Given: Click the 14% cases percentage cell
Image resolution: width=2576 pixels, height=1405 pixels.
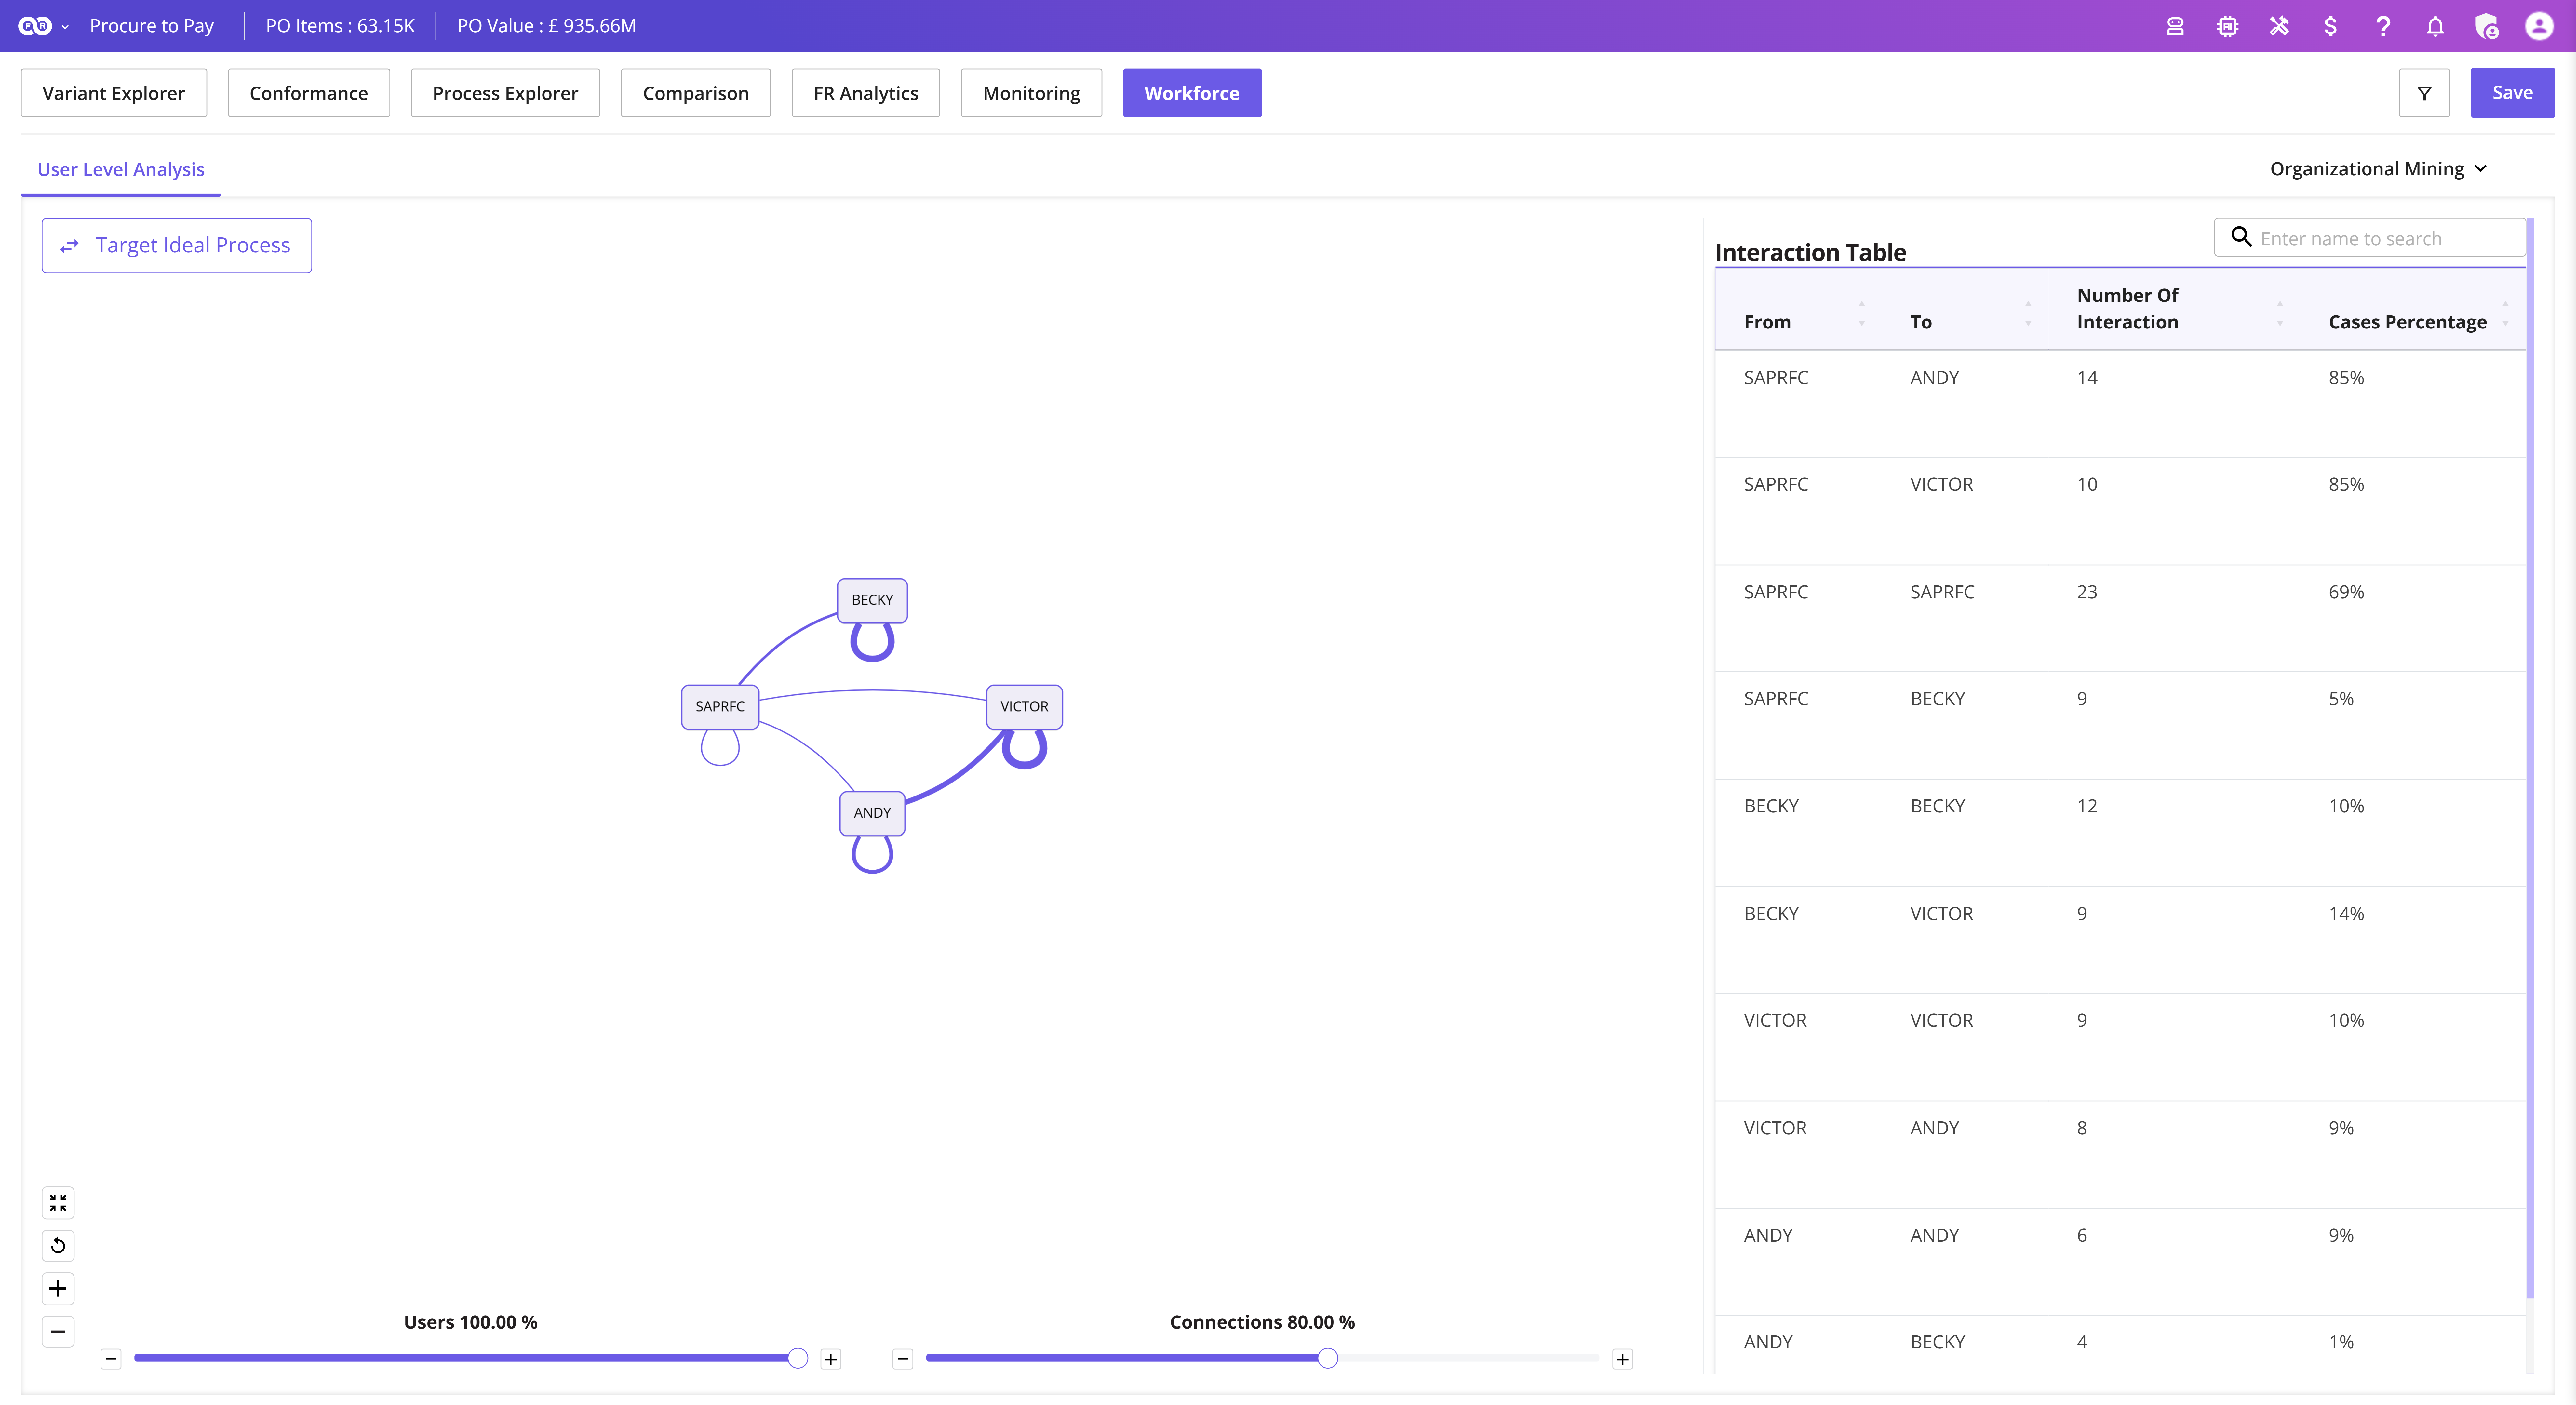Looking at the screenshot, I should (2346, 914).
